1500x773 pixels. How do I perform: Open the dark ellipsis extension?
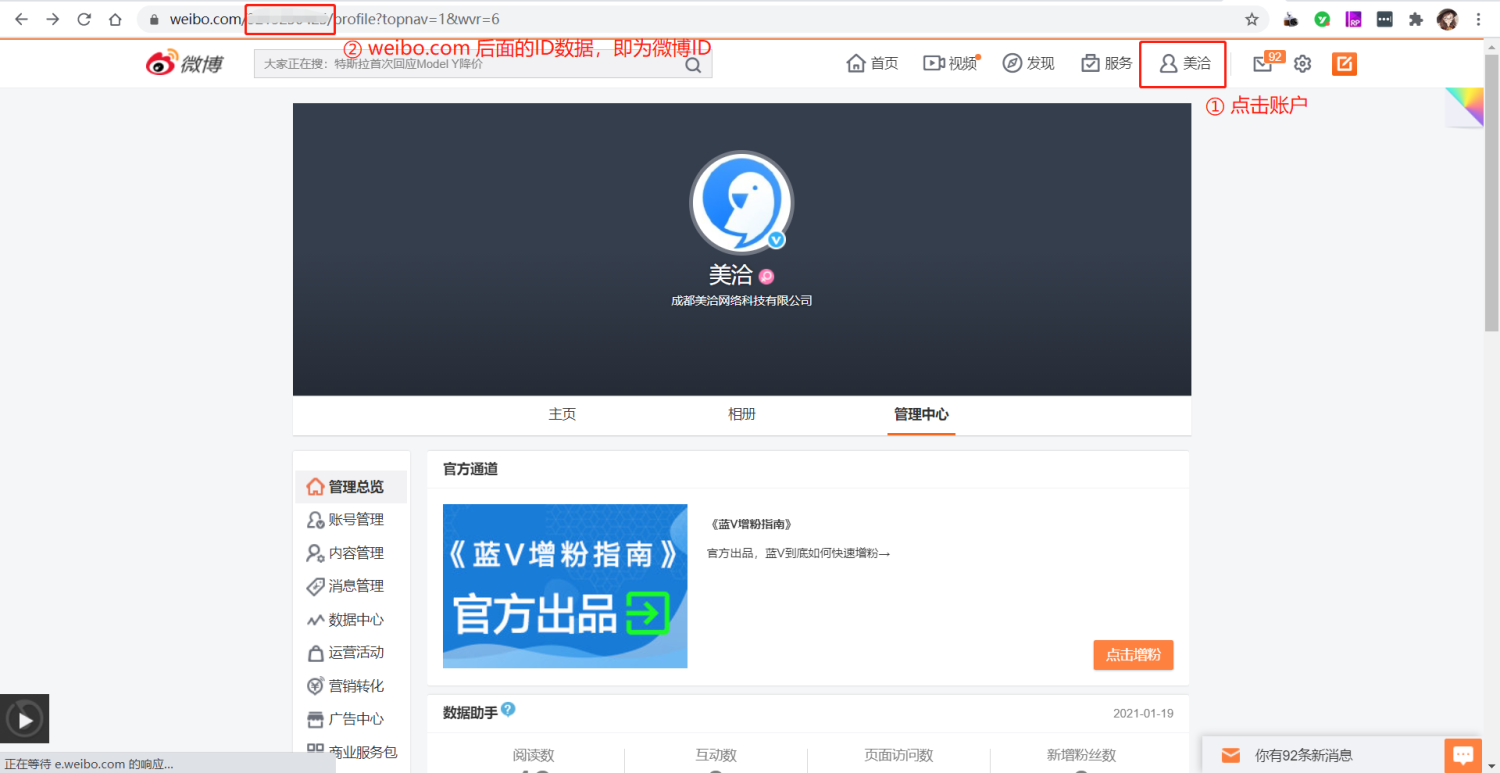point(1384,19)
